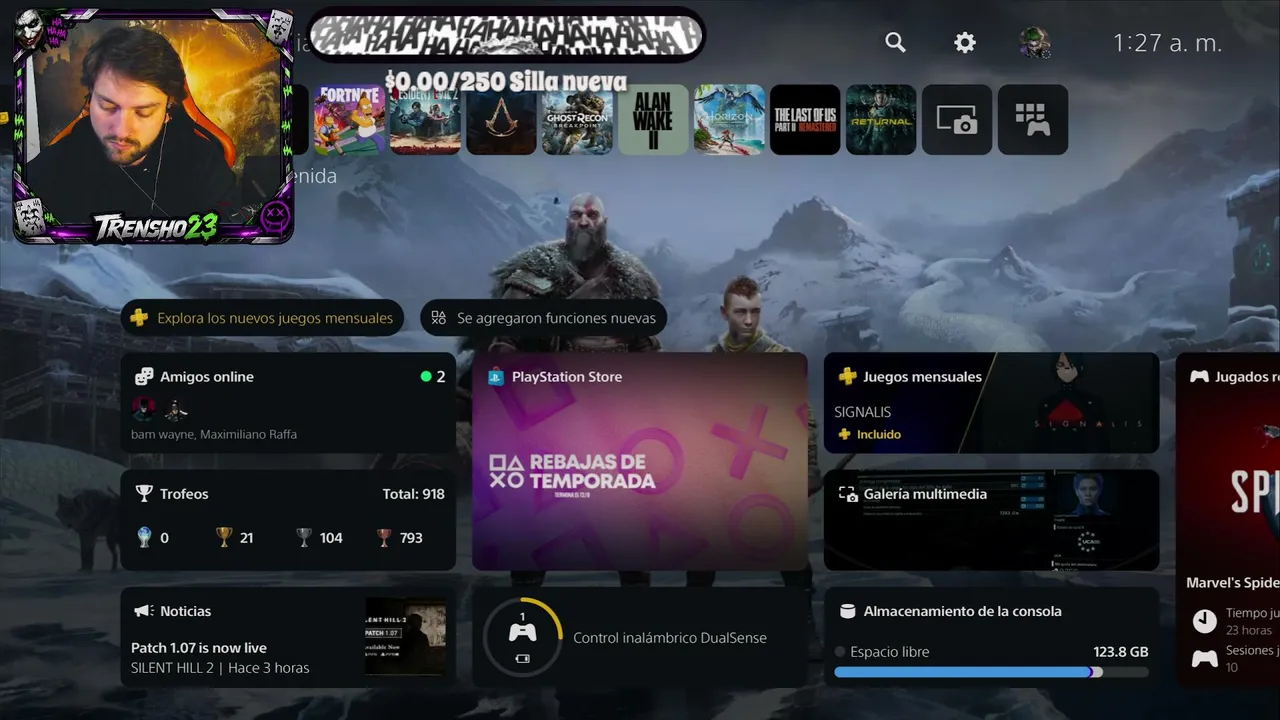Select the second friend avatar under Amigos online
The height and width of the screenshot is (720, 1280).
pyautogui.click(x=176, y=409)
